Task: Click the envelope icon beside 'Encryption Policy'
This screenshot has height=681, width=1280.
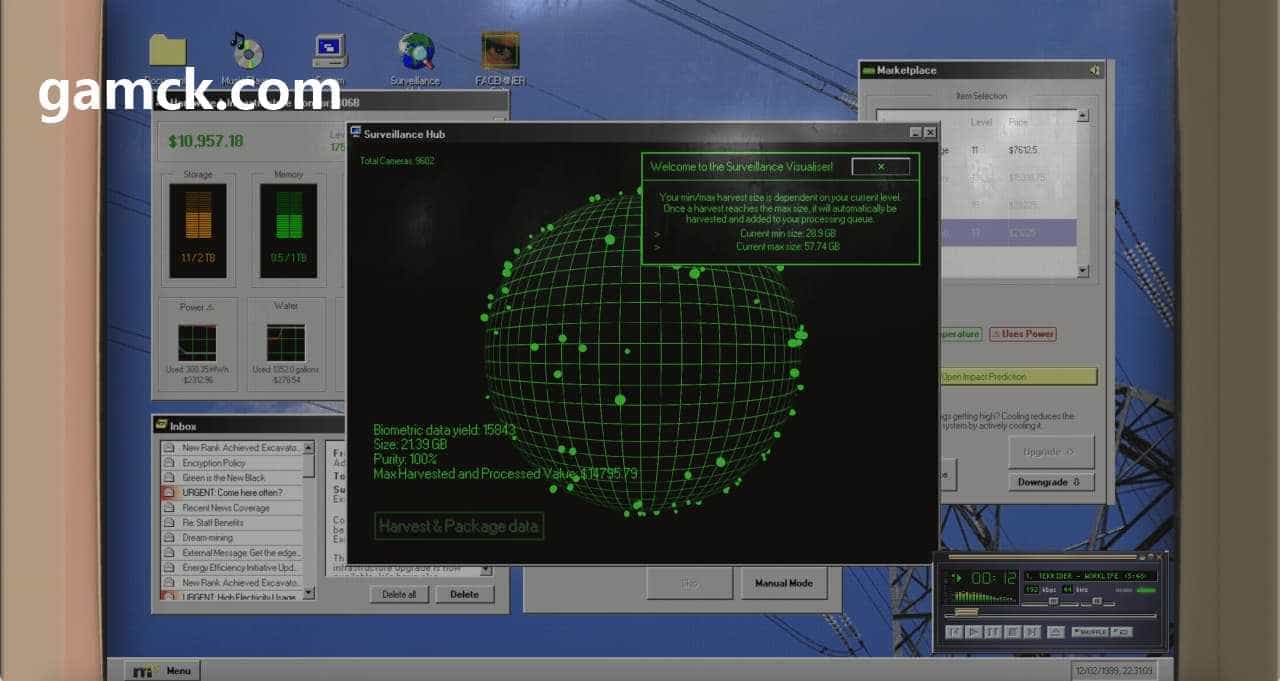Action: (170, 463)
